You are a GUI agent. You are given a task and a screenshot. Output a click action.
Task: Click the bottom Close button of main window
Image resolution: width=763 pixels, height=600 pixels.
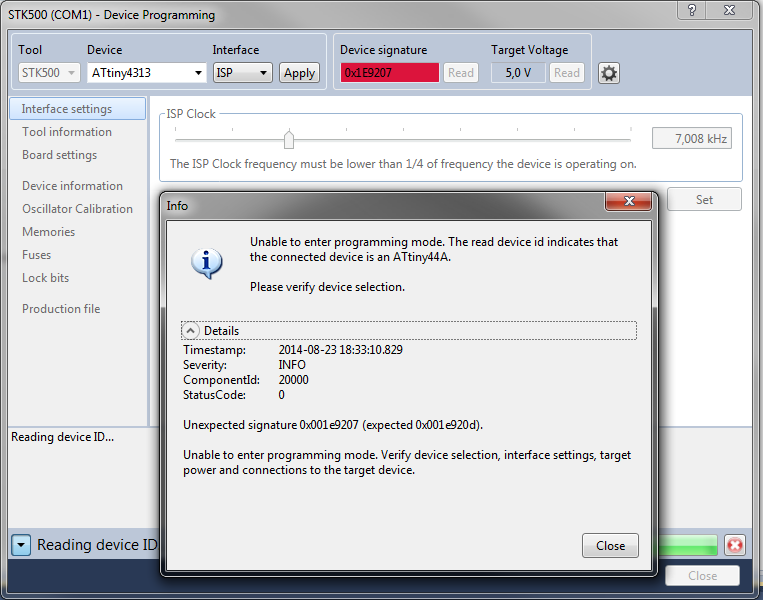[702, 576]
